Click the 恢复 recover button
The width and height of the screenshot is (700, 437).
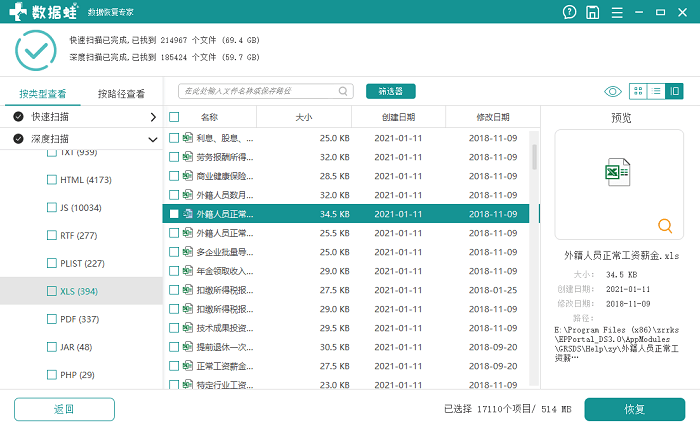click(x=634, y=409)
